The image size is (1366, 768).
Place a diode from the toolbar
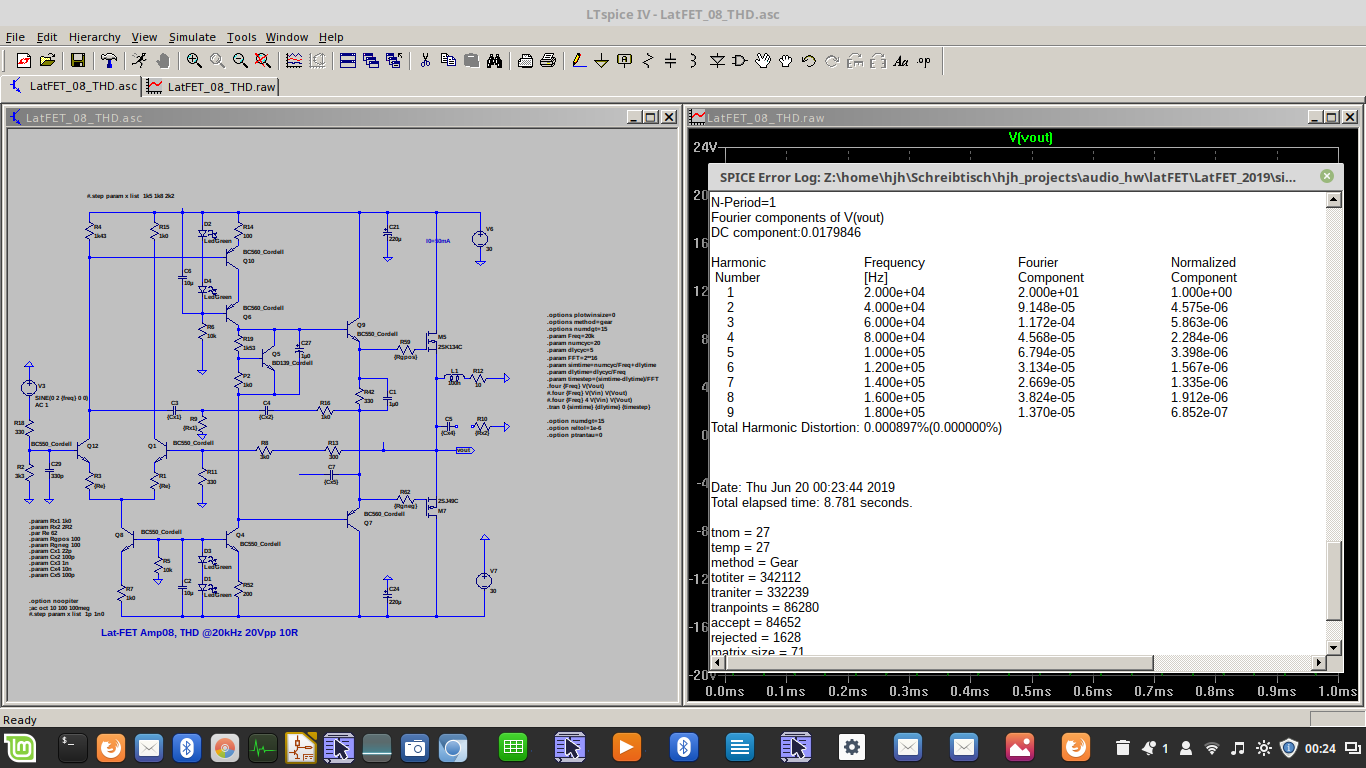click(x=717, y=61)
